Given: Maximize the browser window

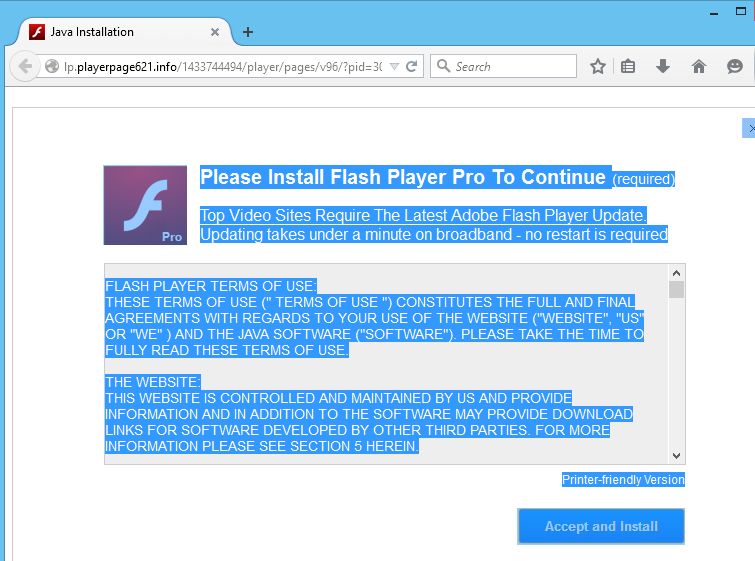Looking at the screenshot, I should (741, 11).
